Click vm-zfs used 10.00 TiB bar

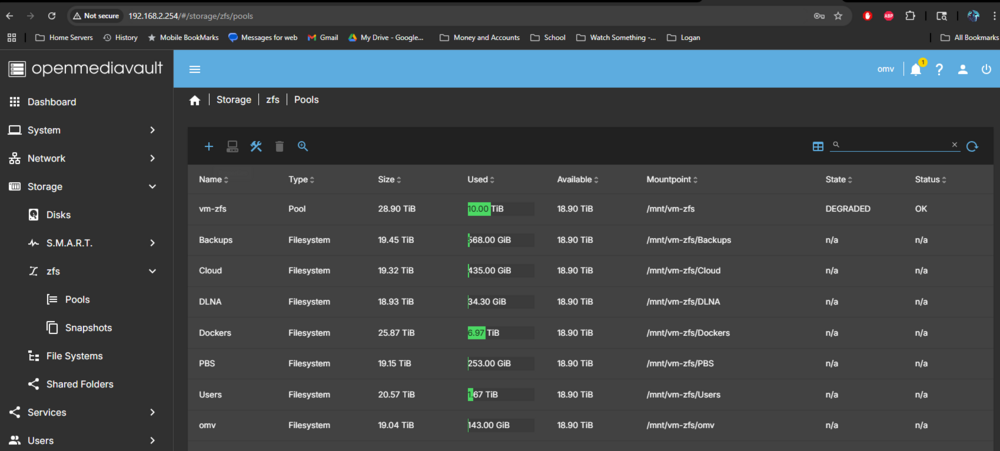point(501,209)
